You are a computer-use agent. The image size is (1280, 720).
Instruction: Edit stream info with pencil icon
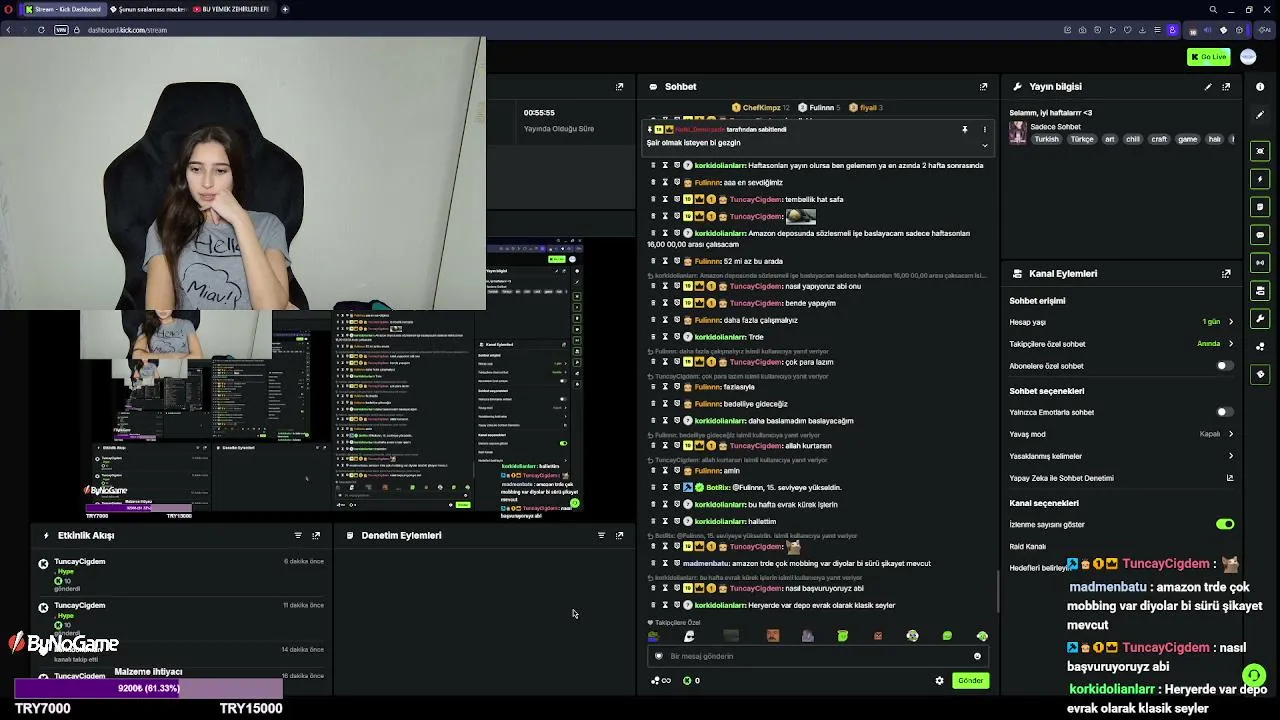click(x=1208, y=87)
